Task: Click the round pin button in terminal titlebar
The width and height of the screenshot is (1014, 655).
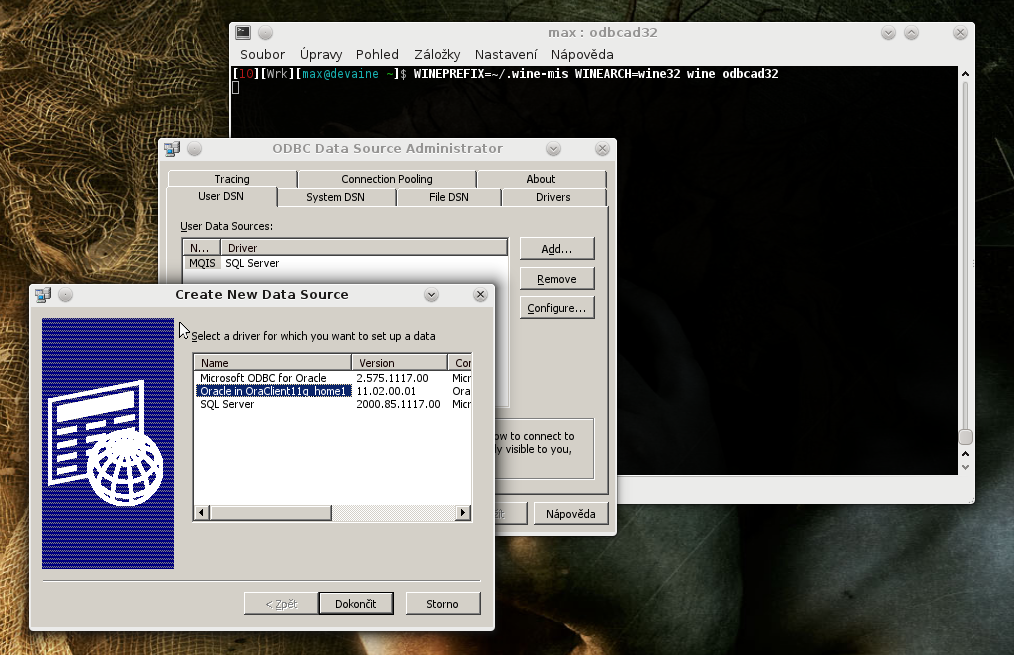Action: pyautogui.click(x=265, y=32)
